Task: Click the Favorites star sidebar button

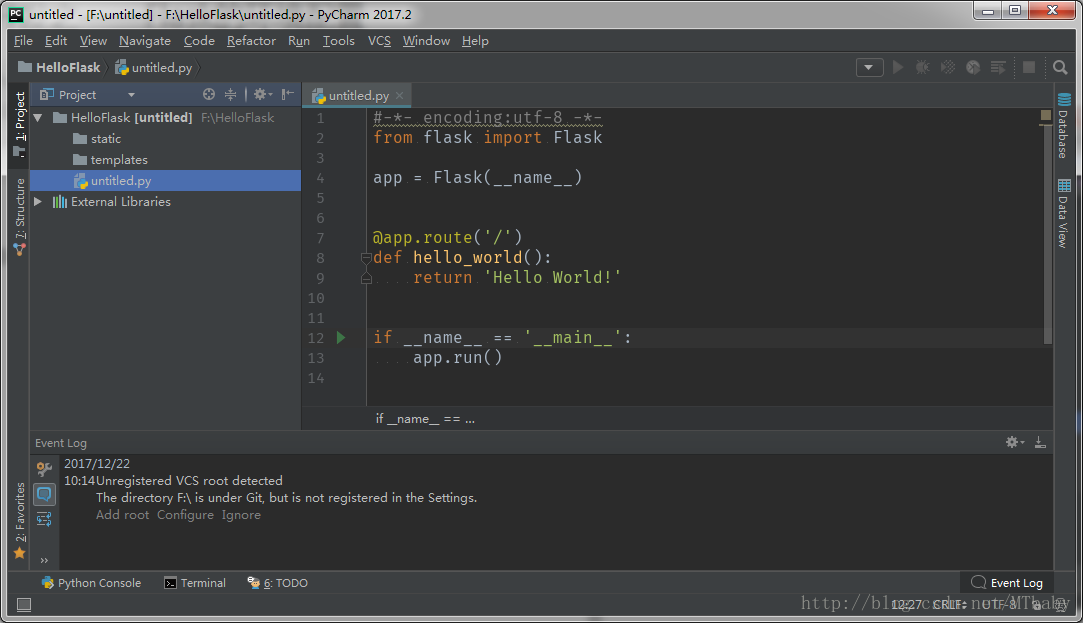Action: [x=20, y=521]
